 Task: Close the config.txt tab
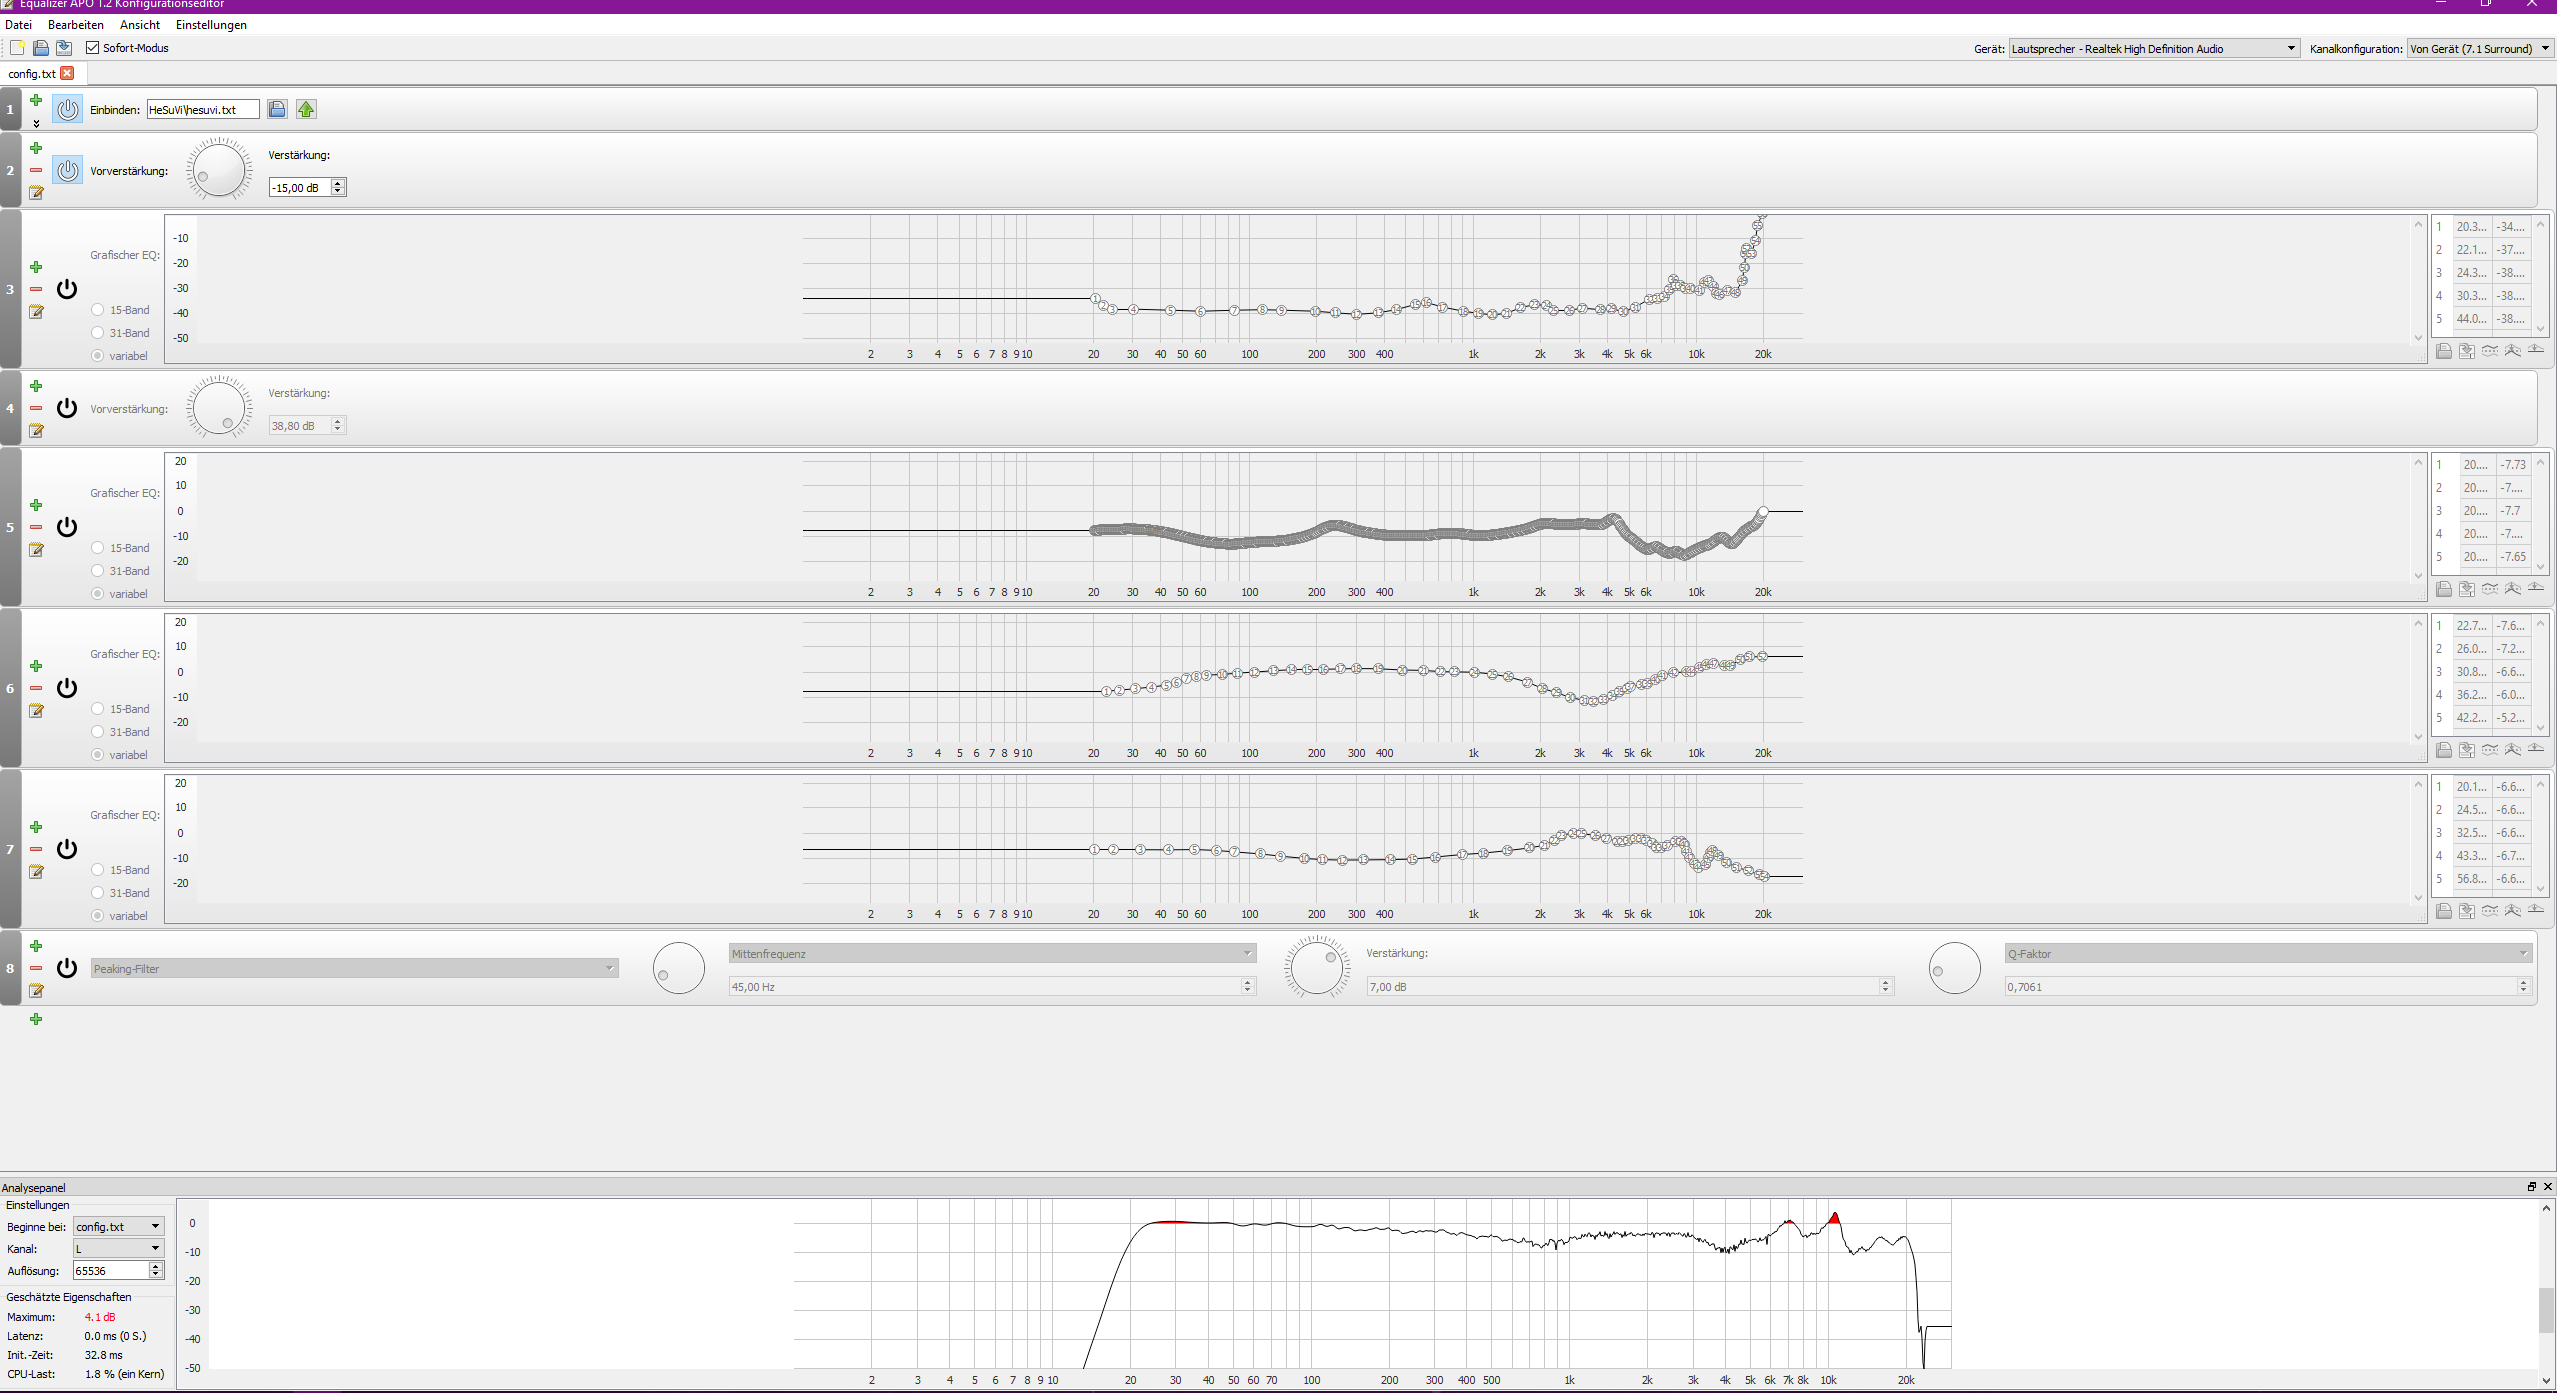click(x=67, y=73)
